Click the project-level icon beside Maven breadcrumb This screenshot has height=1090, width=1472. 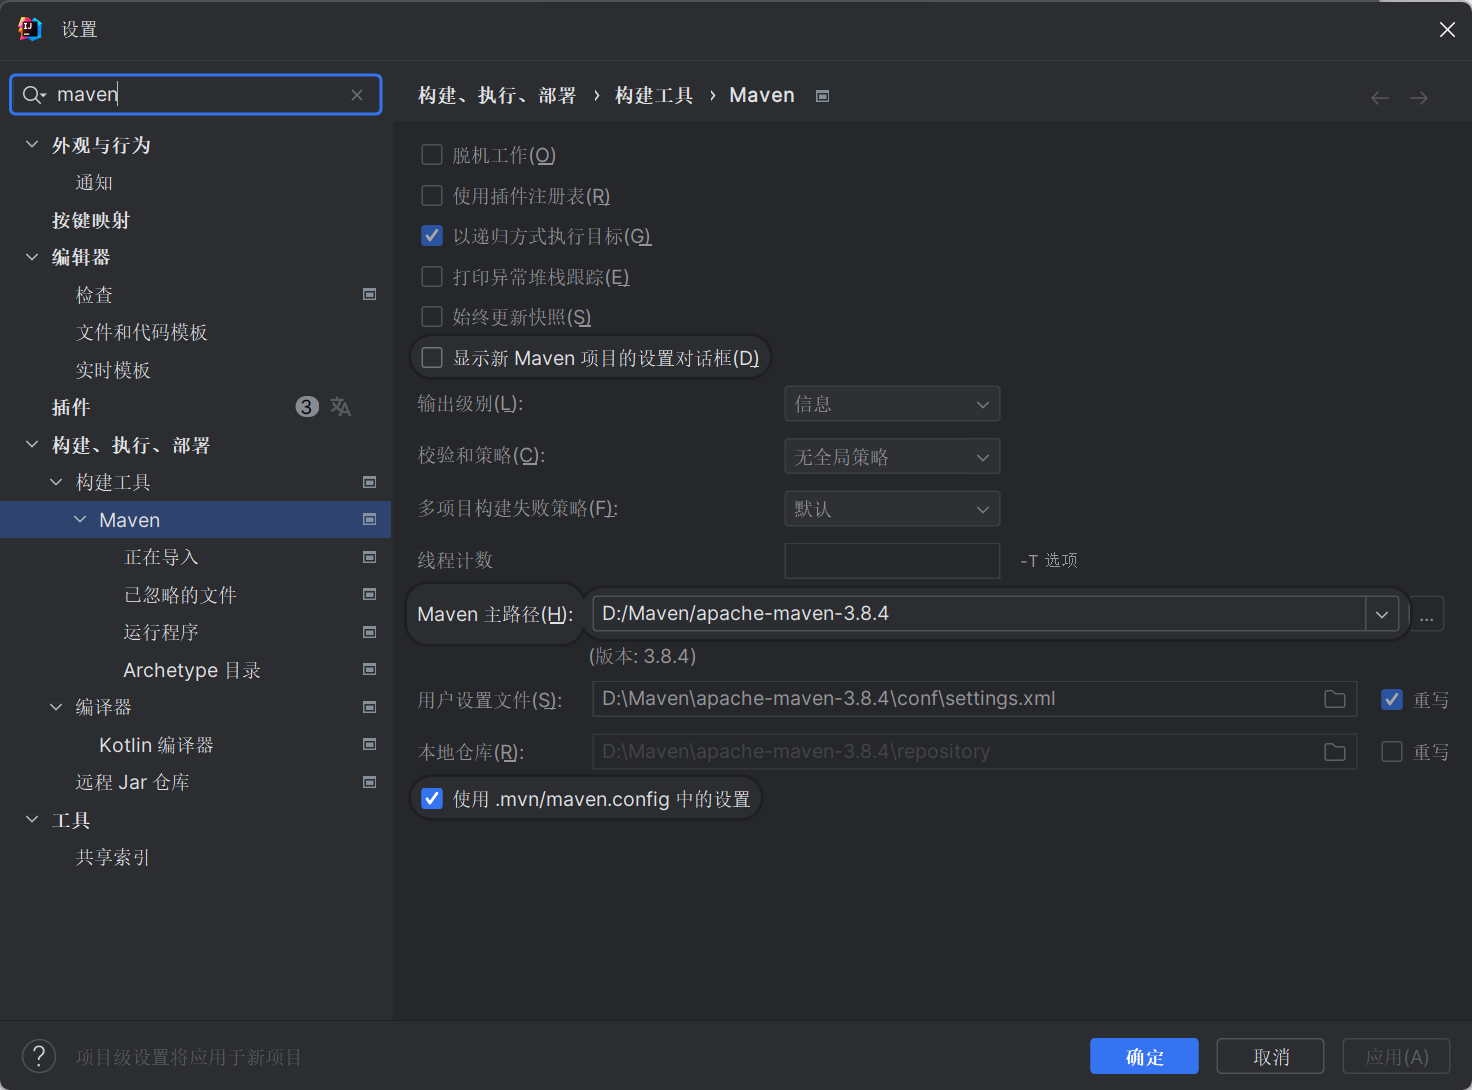[x=822, y=96]
